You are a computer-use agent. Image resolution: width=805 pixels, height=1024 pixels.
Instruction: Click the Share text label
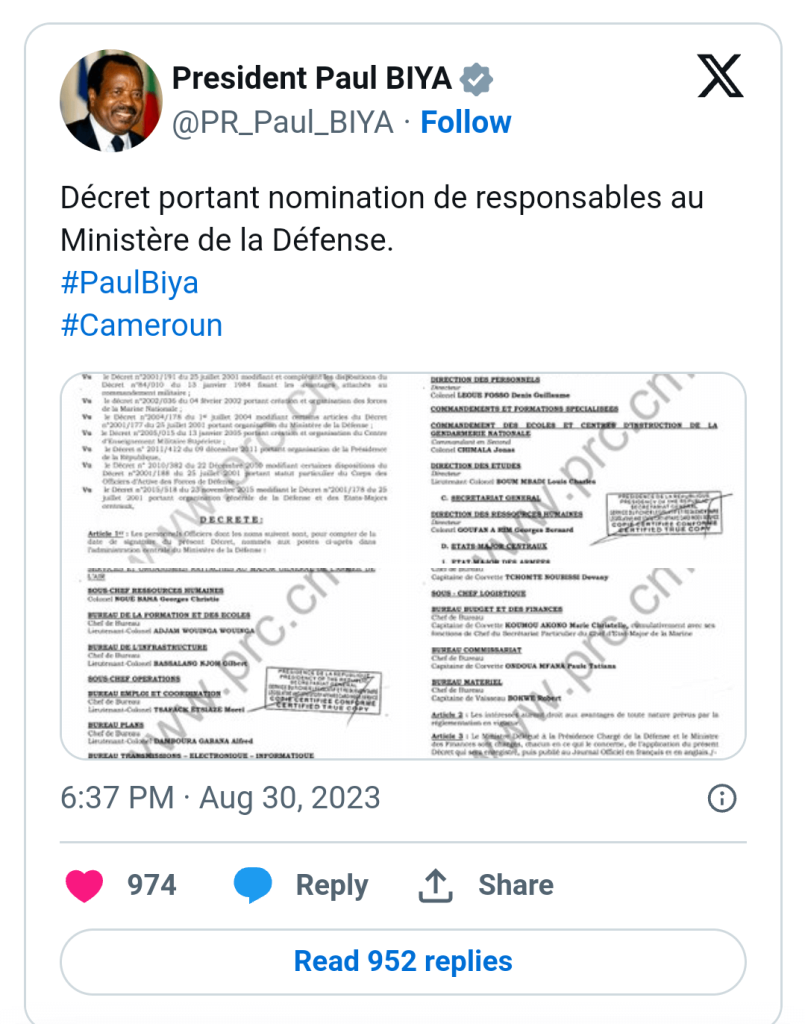pos(516,885)
